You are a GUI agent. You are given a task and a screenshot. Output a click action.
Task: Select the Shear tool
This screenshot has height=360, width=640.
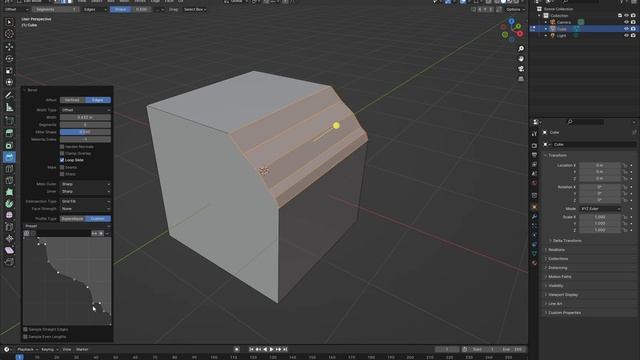pos(9,250)
